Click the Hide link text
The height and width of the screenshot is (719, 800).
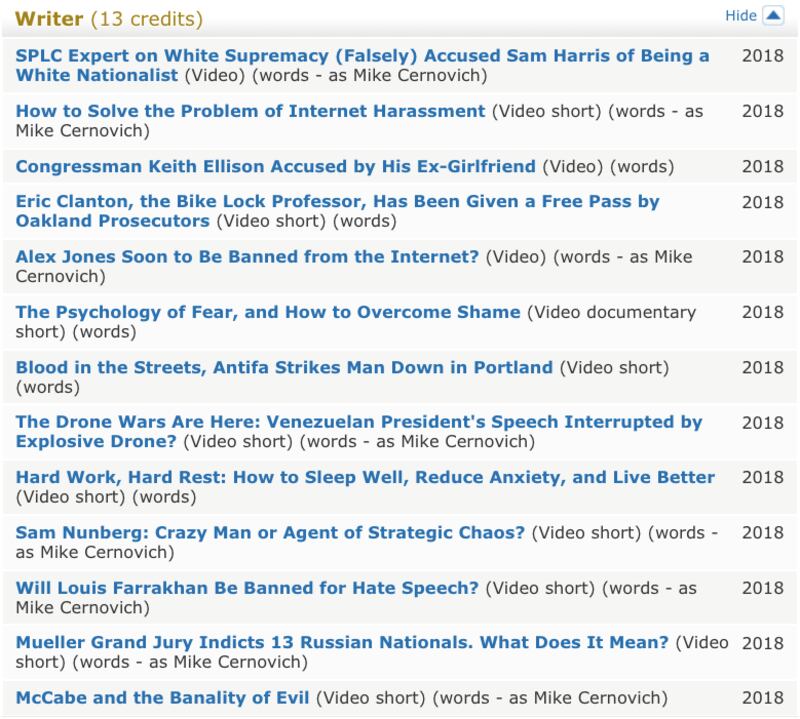[740, 16]
